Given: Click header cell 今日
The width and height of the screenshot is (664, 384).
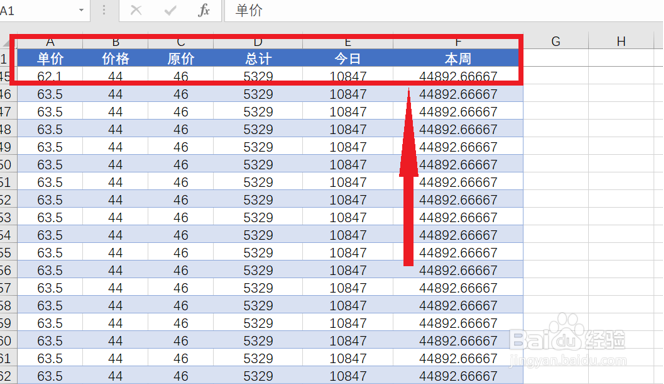Looking at the screenshot, I should [x=348, y=58].
